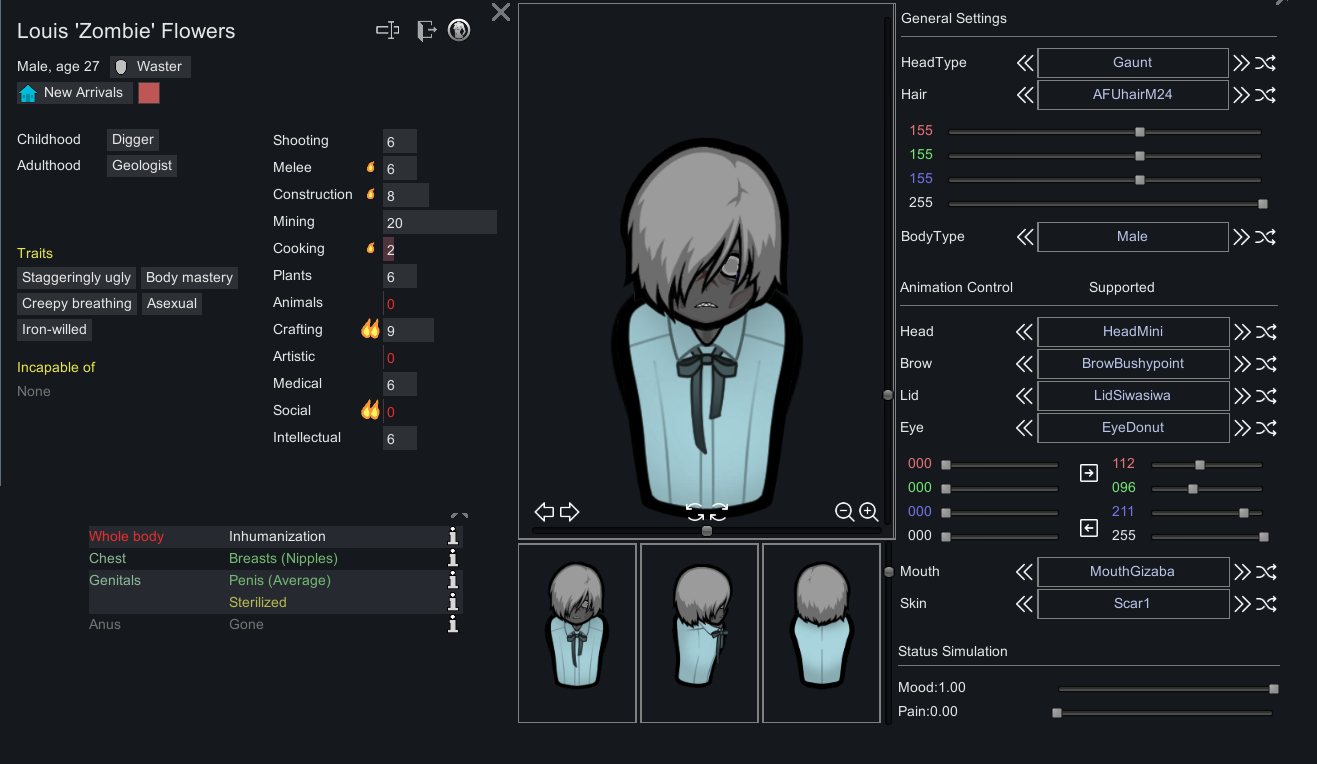Adjust the Mood slider
Screen dimensions: 1317x764
coord(1167,688)
